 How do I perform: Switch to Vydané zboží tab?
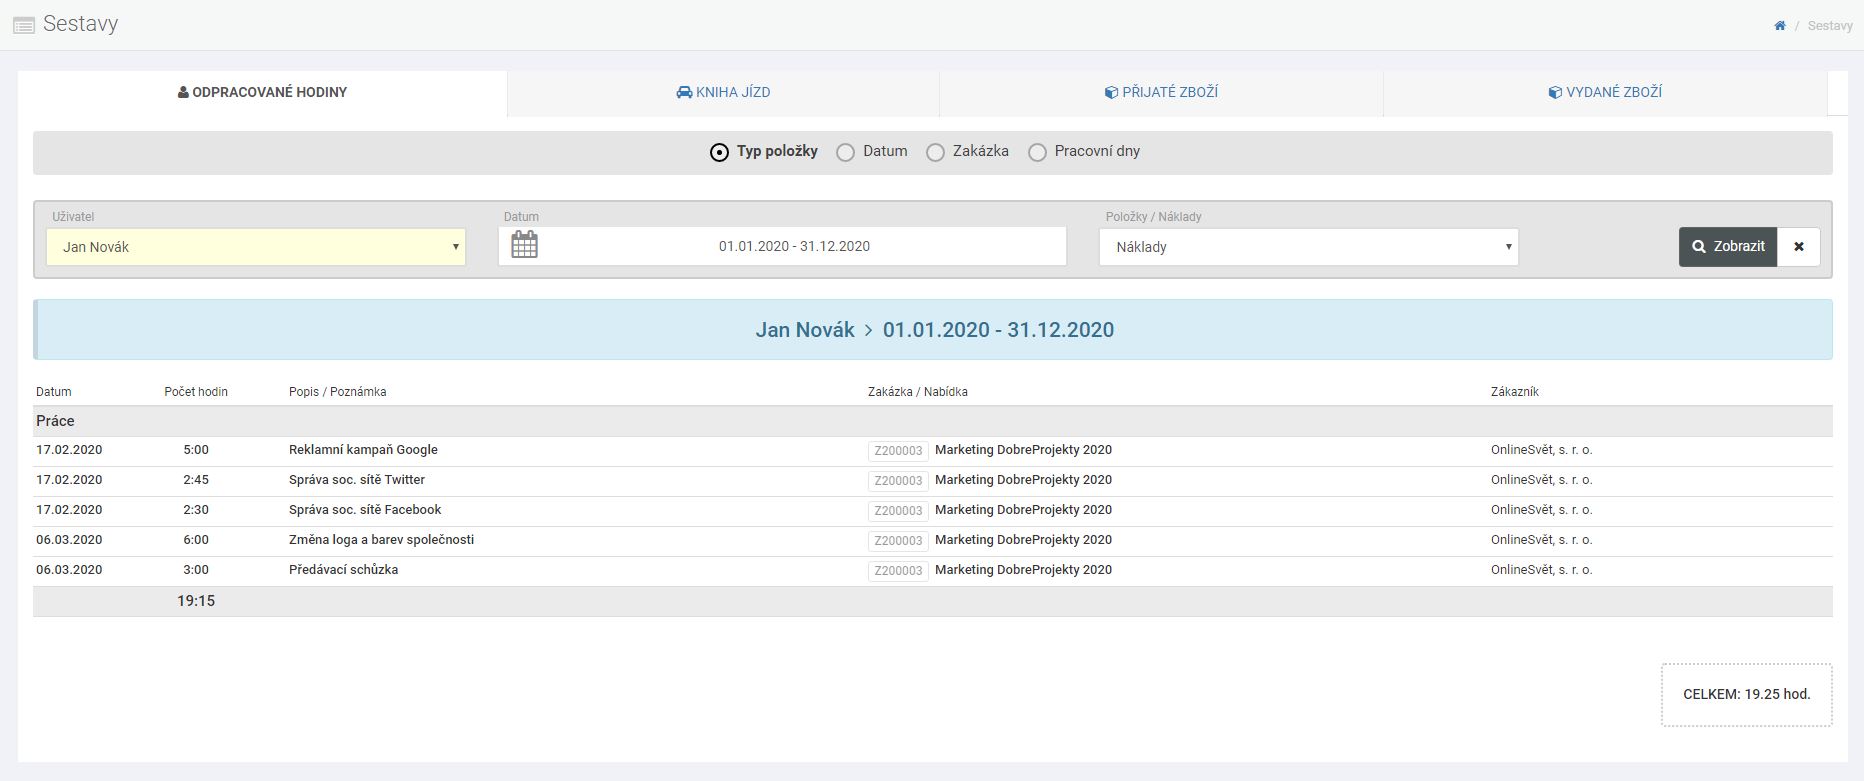[1605, 93]
